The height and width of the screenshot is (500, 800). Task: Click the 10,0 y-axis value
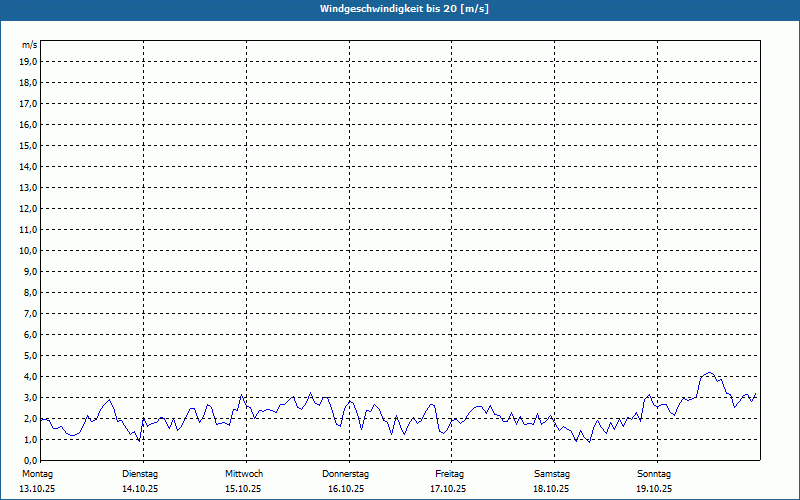pos(29,250)
